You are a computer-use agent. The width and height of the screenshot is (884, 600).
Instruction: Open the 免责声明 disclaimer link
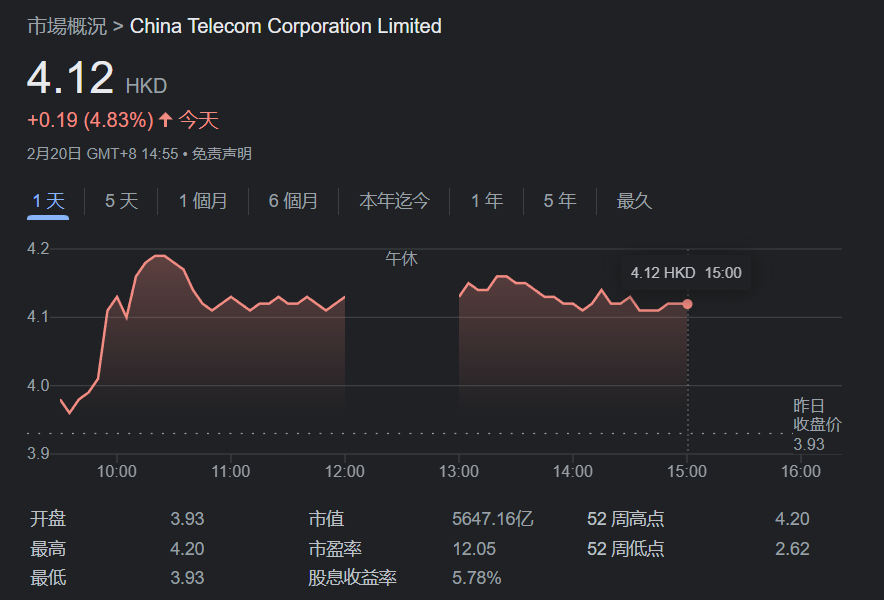tap(222, 154)
